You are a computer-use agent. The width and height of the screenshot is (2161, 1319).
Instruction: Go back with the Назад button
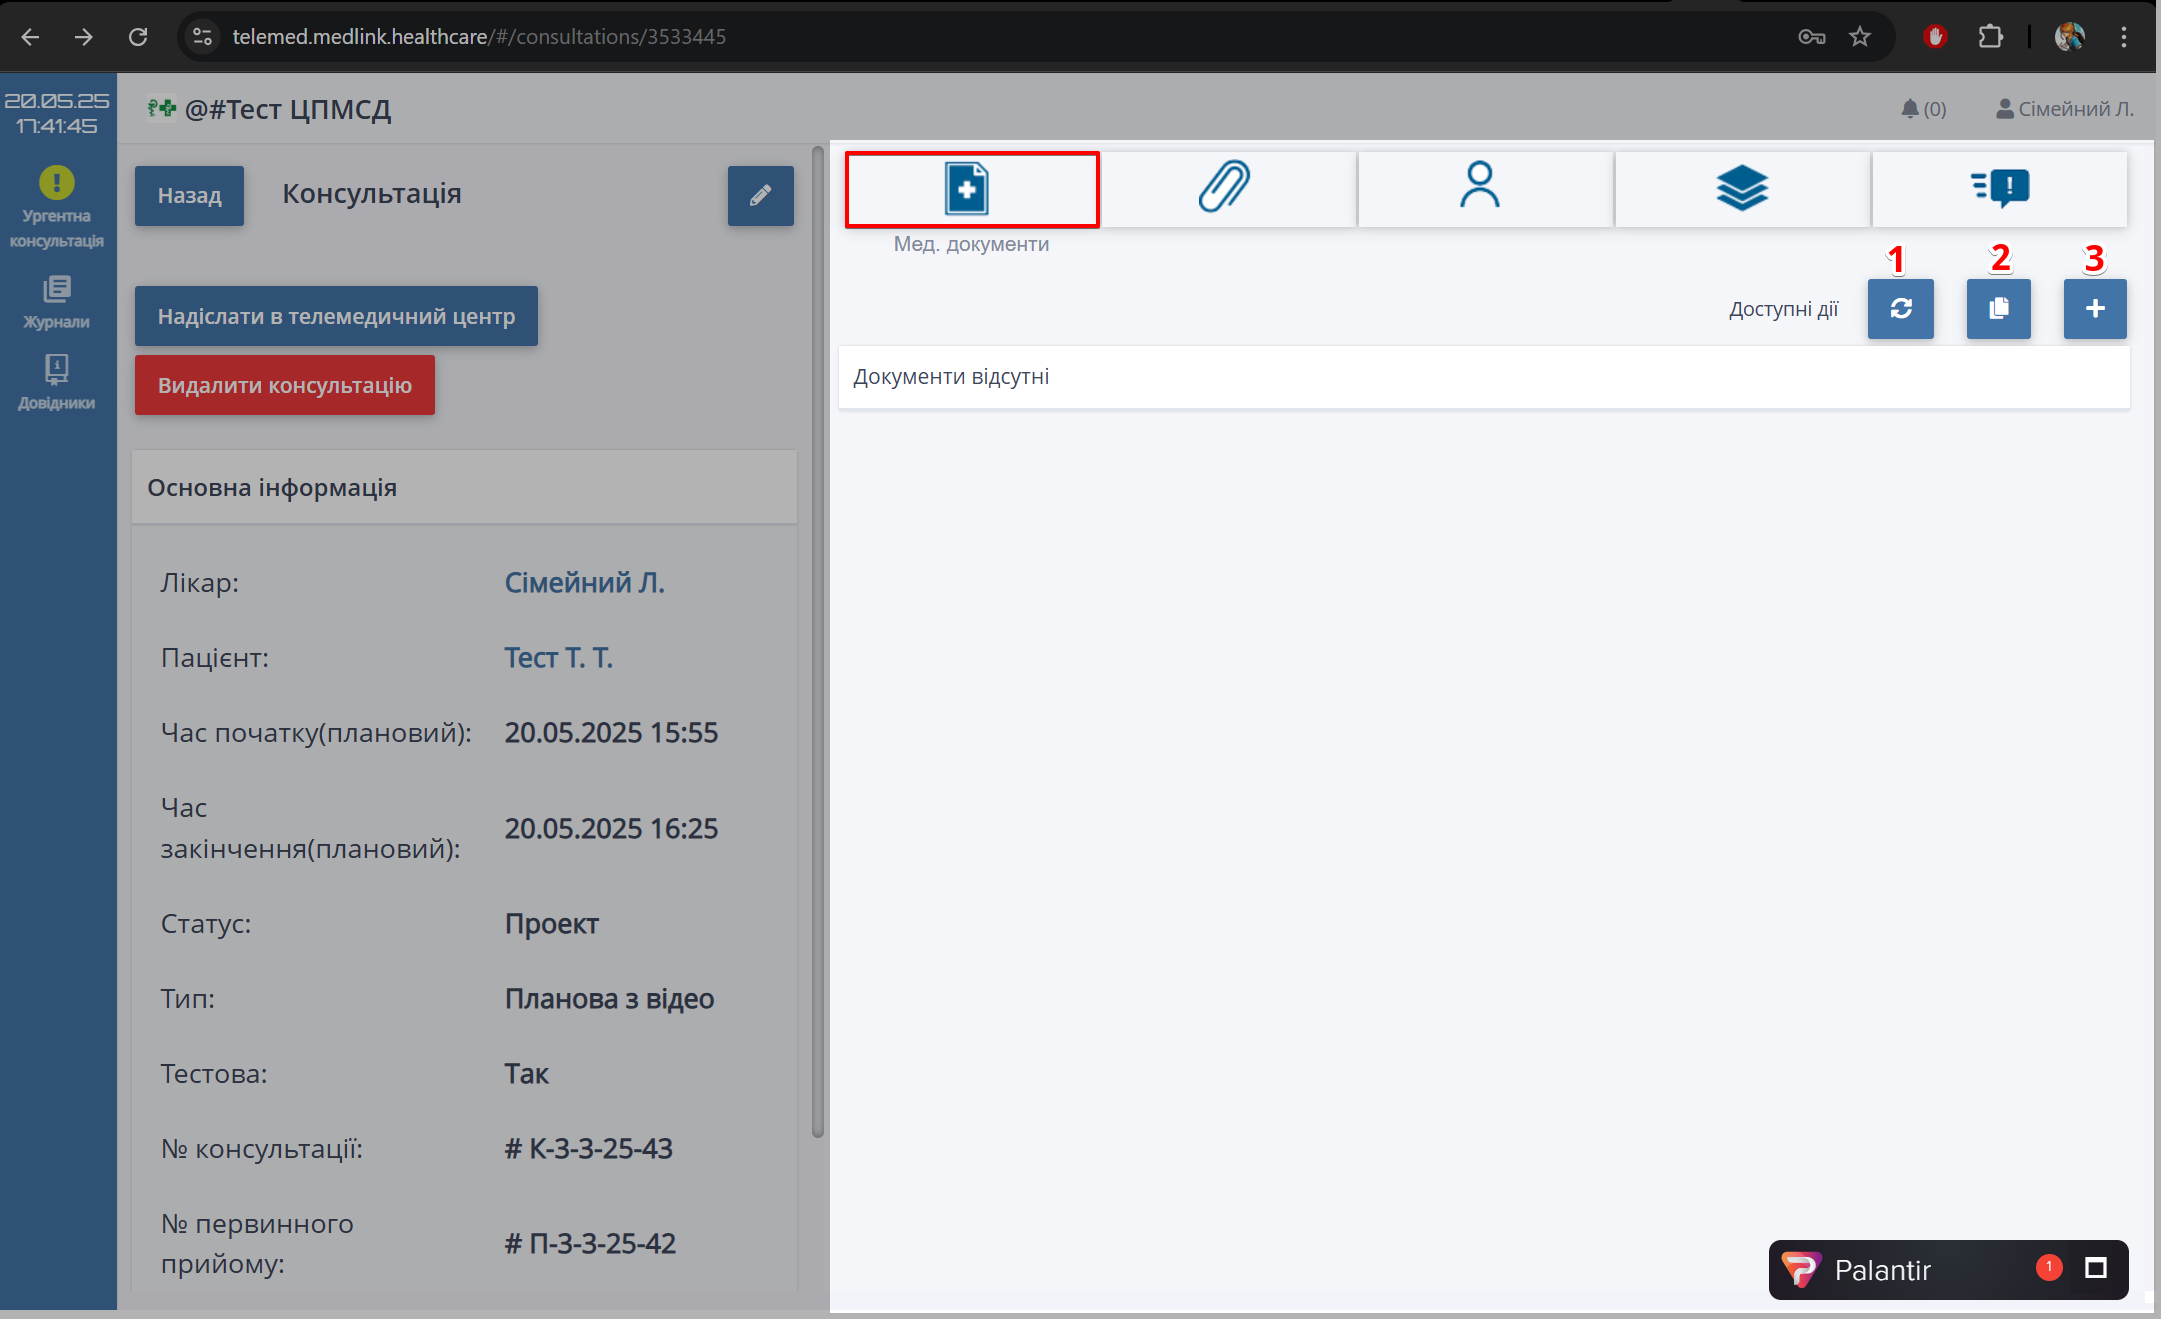(189, 195)
